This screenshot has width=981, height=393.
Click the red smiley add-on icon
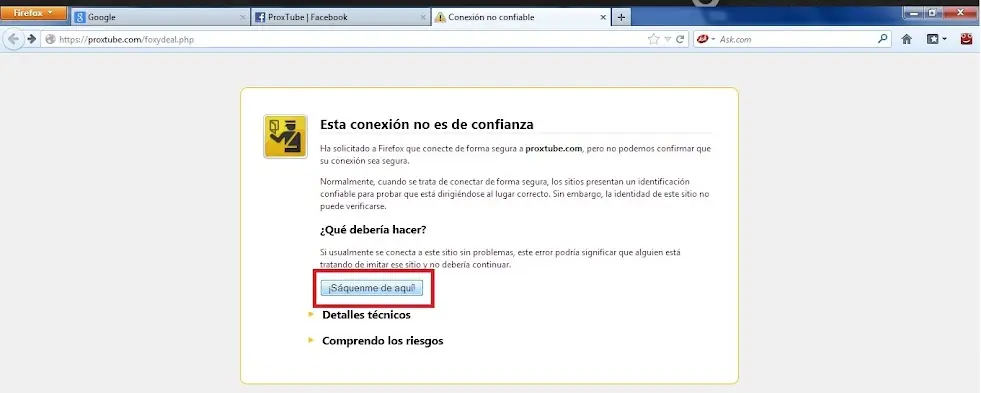pyautogui.click(x=967, y=39)
